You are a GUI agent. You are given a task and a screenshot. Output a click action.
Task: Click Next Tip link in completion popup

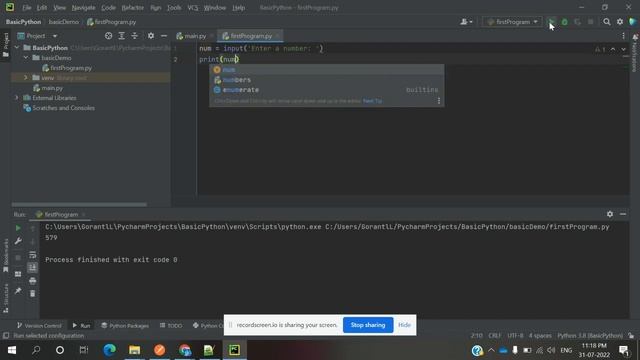tap(372, 101)
